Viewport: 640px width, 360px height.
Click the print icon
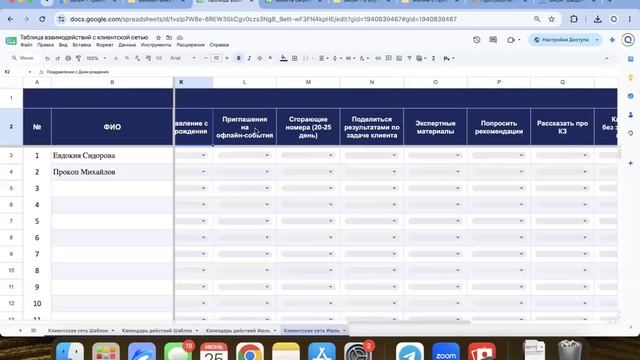(68, 58)
